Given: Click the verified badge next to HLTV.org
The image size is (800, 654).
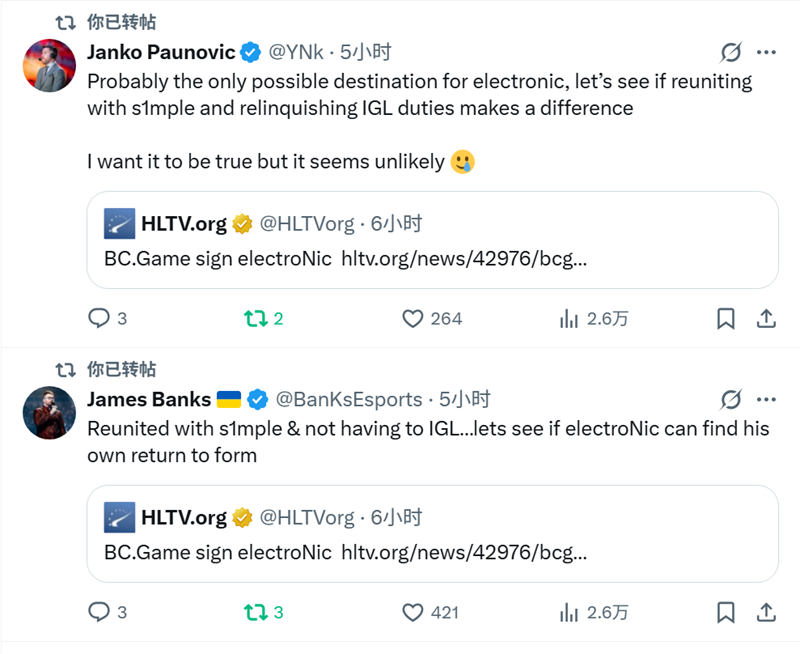Looking at the screenshot, I should (x=239, y=224).
